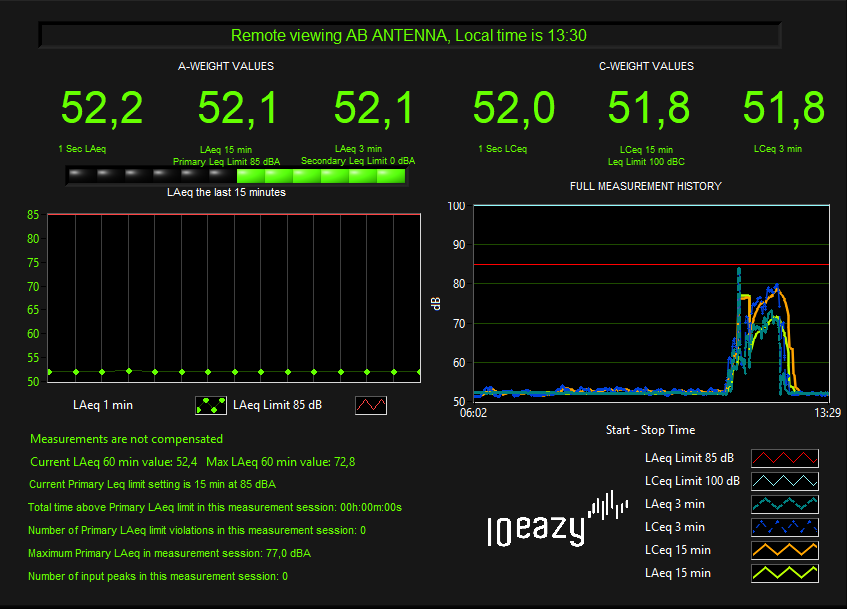Select the yellow LAeq 15 min legend swatch
This screenshot has width=847, height=611.
(x=784, y=573)
